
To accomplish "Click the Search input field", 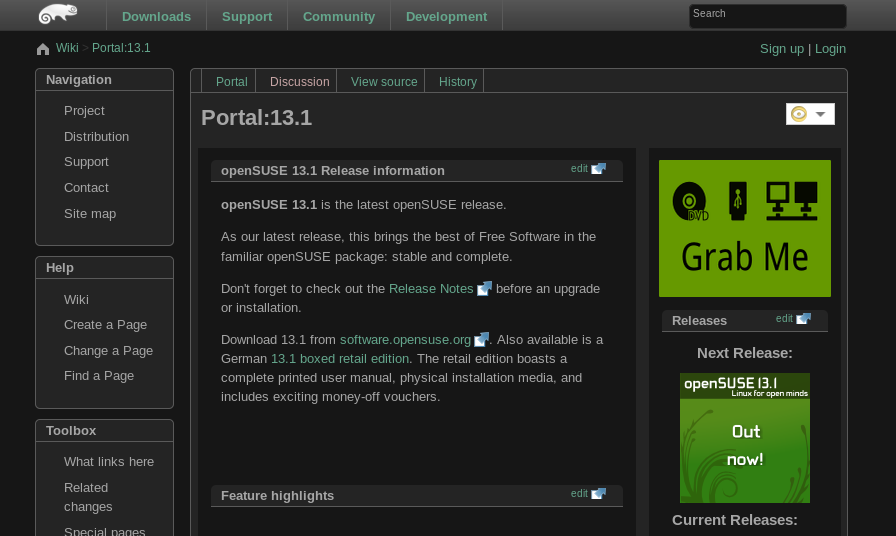I will [x=767, y=16].
